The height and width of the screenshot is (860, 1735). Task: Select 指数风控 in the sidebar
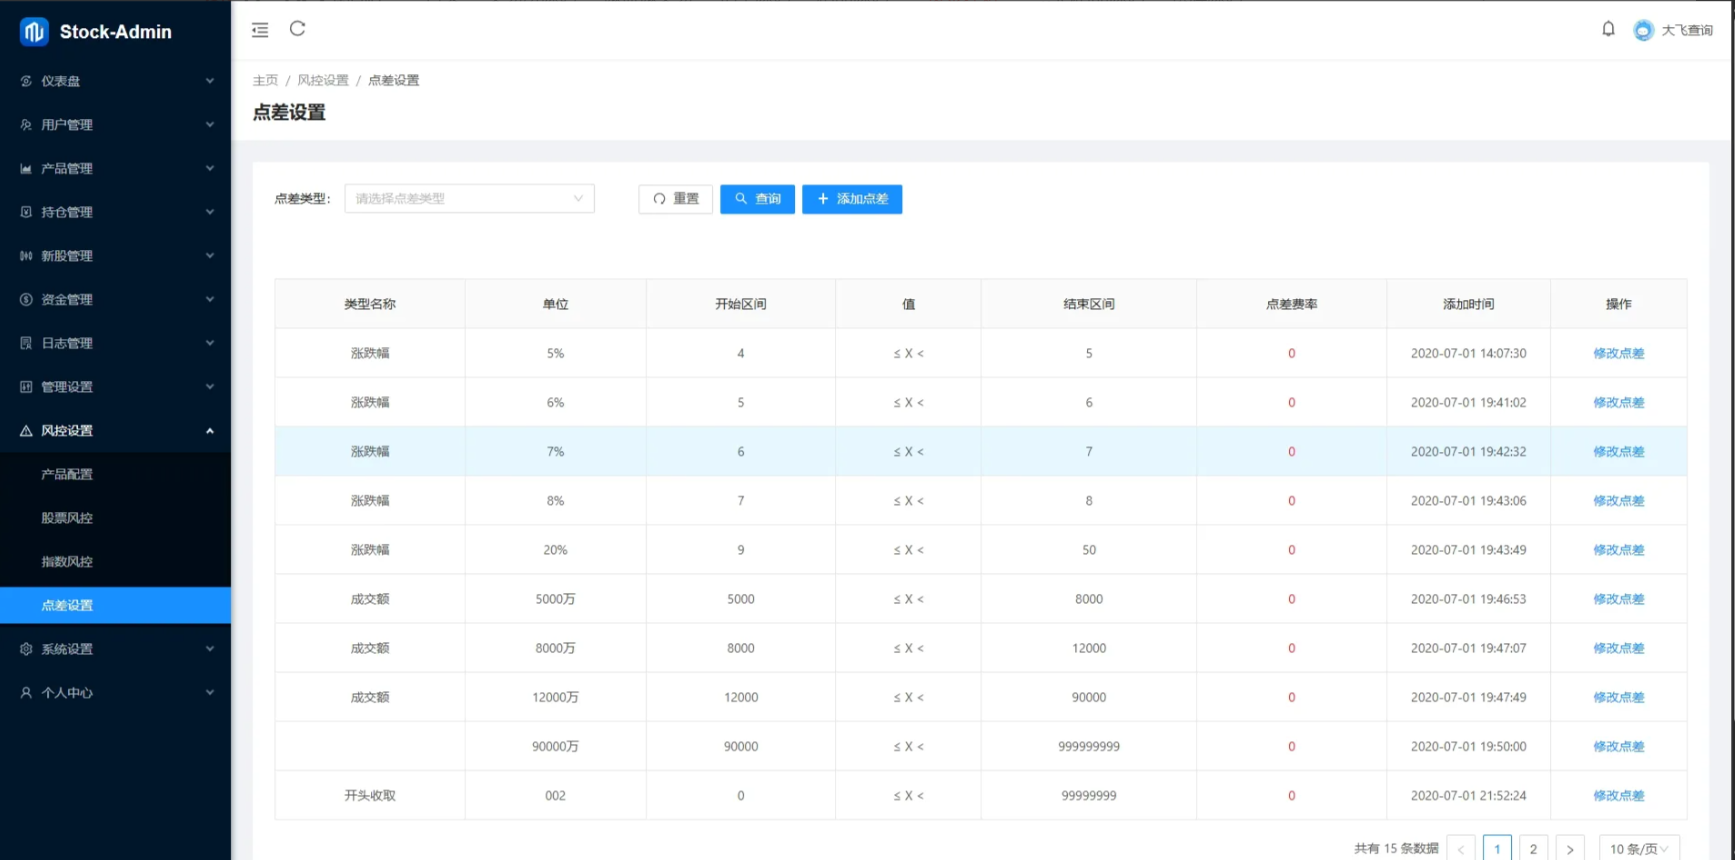[x=67, y=562]
